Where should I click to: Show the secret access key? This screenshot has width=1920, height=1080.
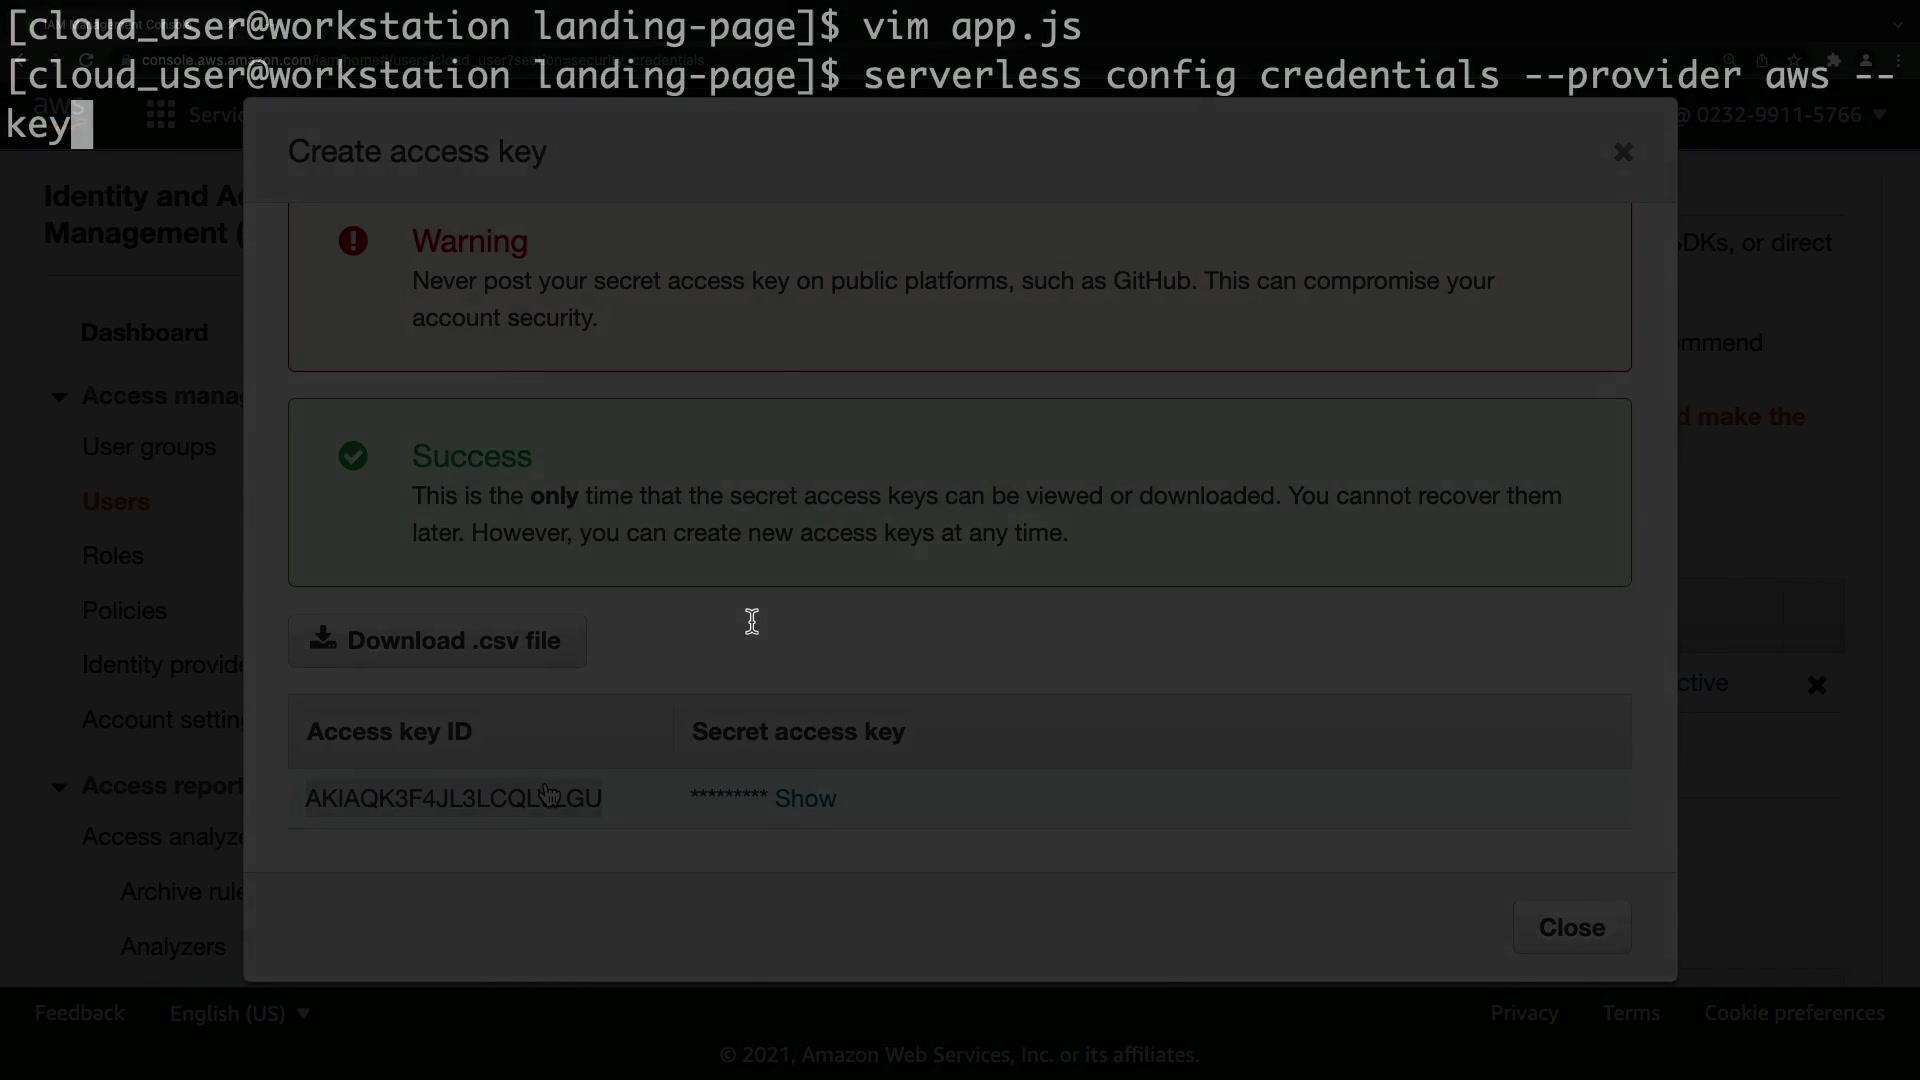click(x=805, y=798)
